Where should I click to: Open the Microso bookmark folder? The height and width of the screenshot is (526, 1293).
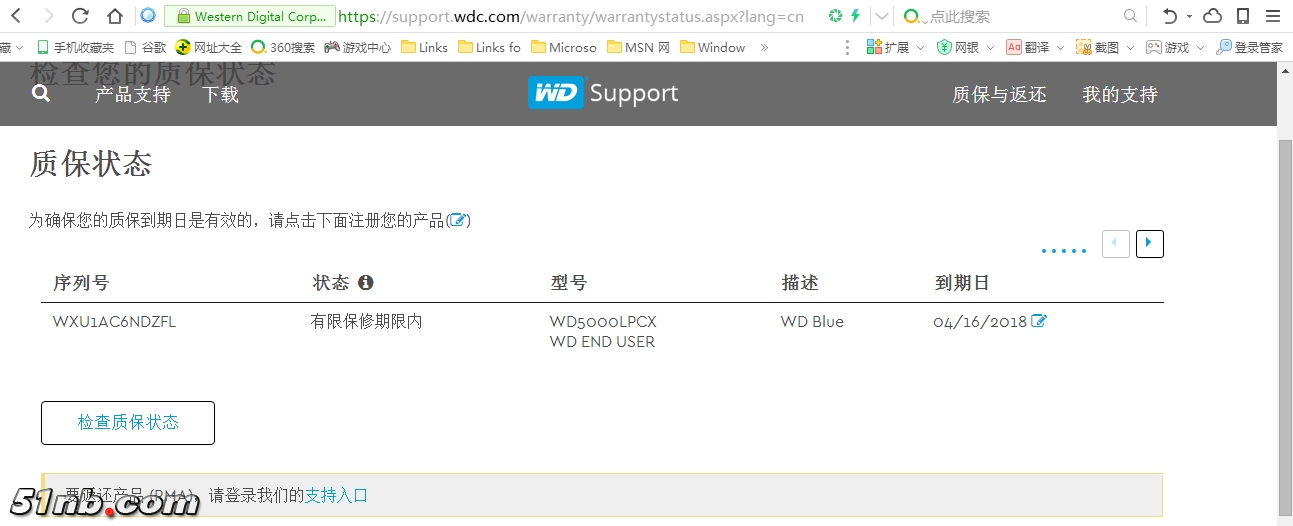563,47
